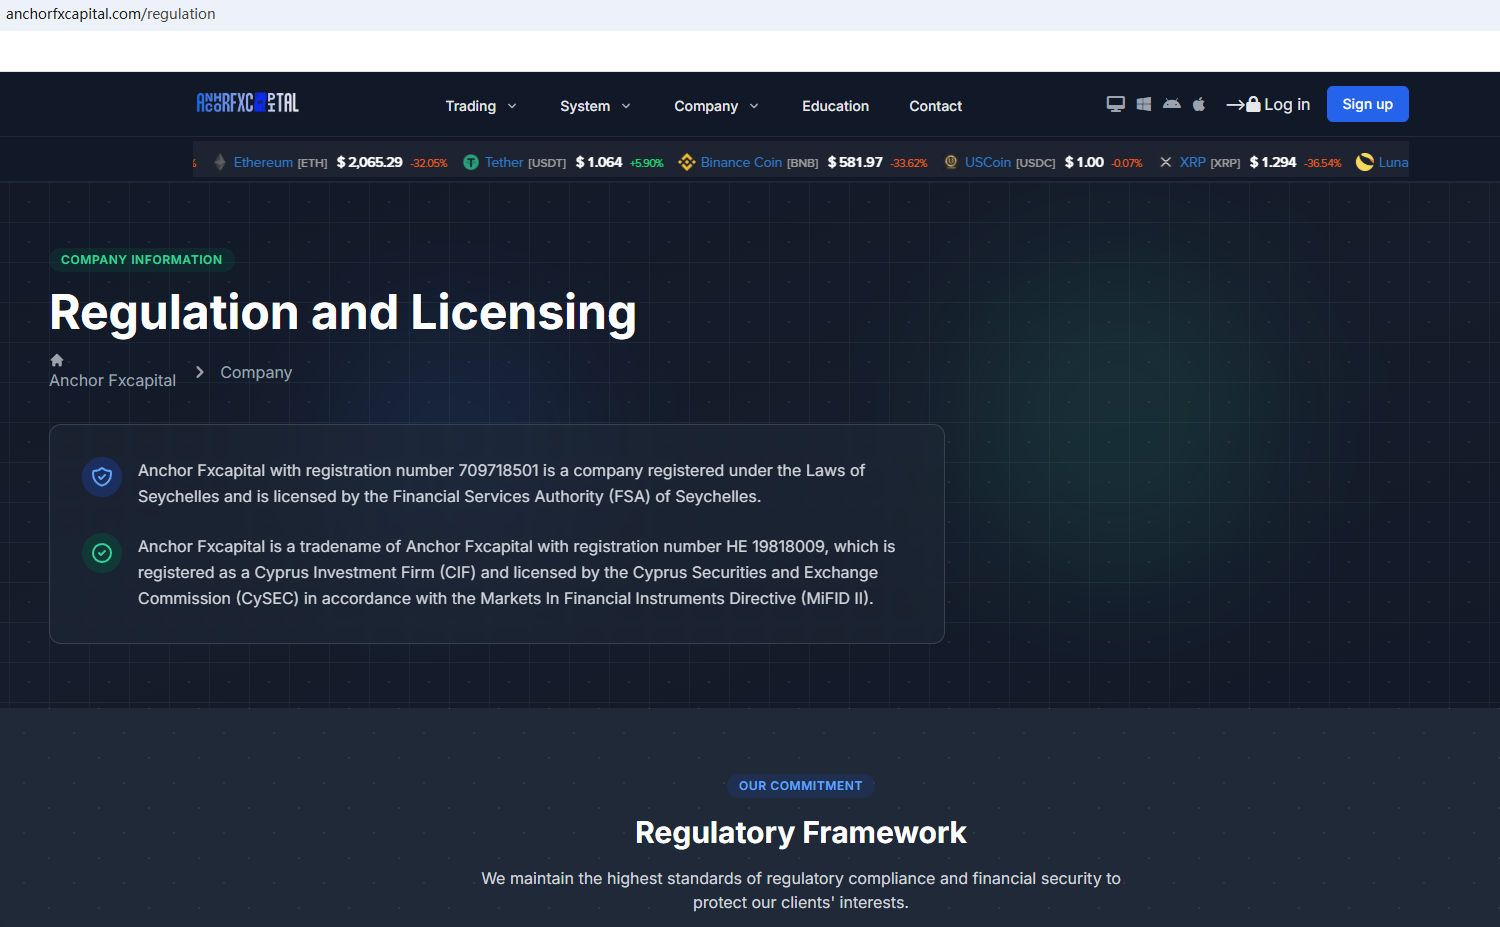Go to the Education page

pos(835,106)
